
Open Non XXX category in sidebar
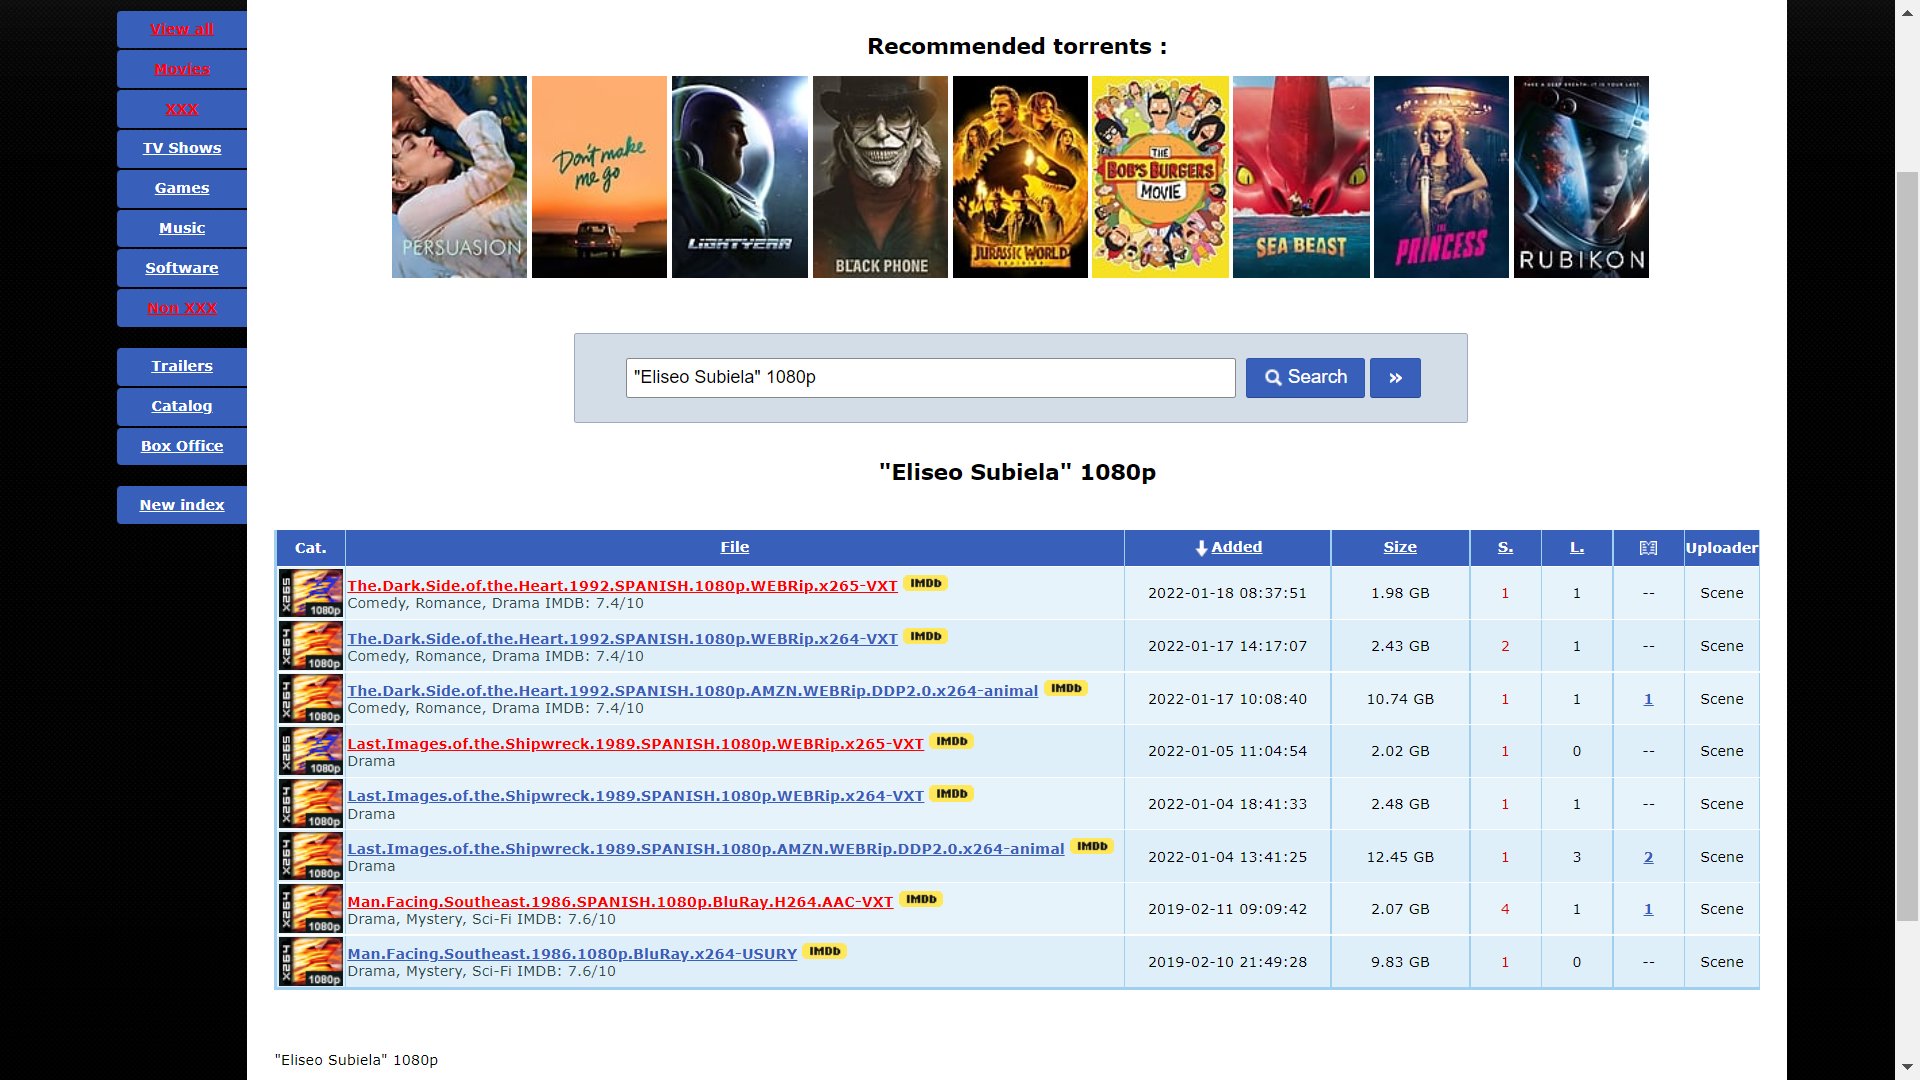pos(182,308)
